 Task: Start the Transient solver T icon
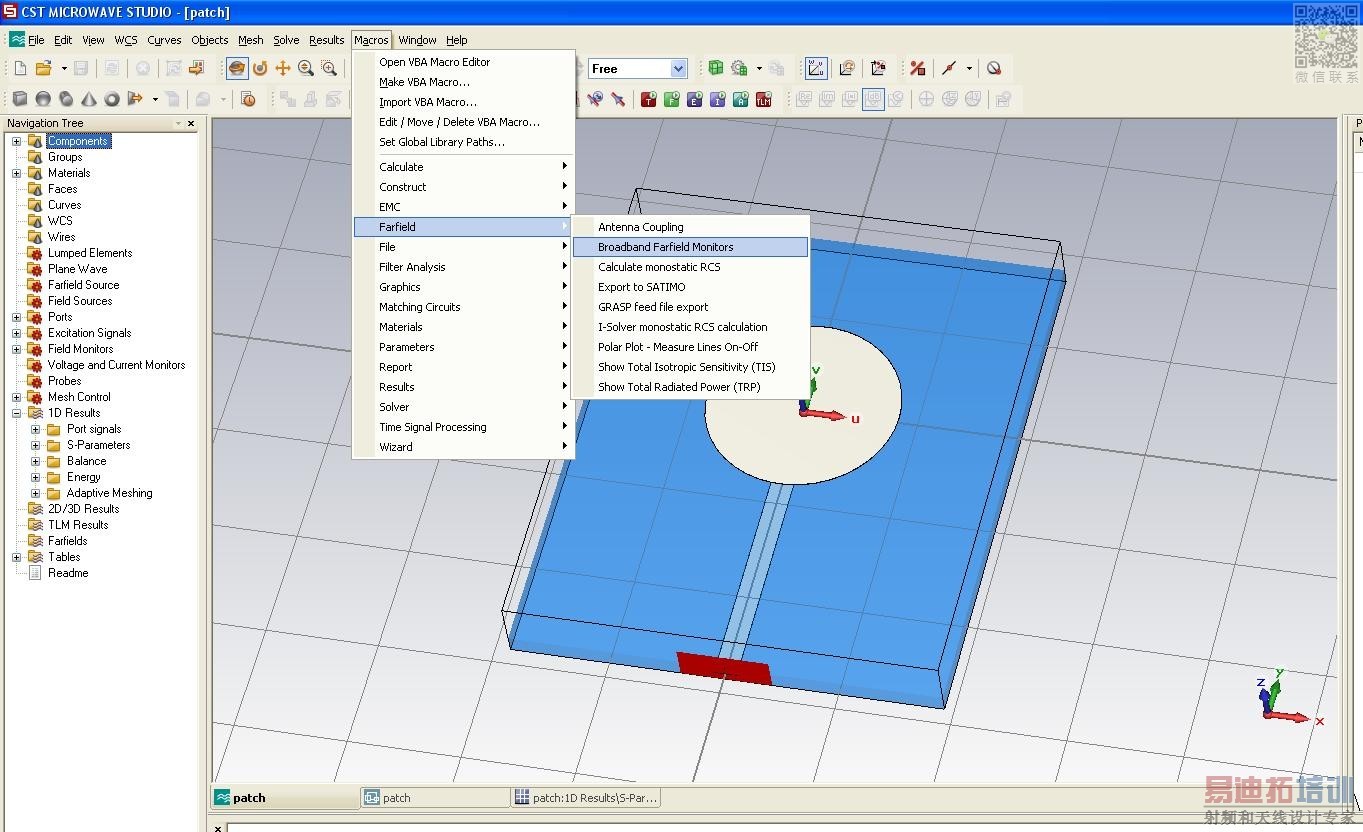(x=648, y=99)
